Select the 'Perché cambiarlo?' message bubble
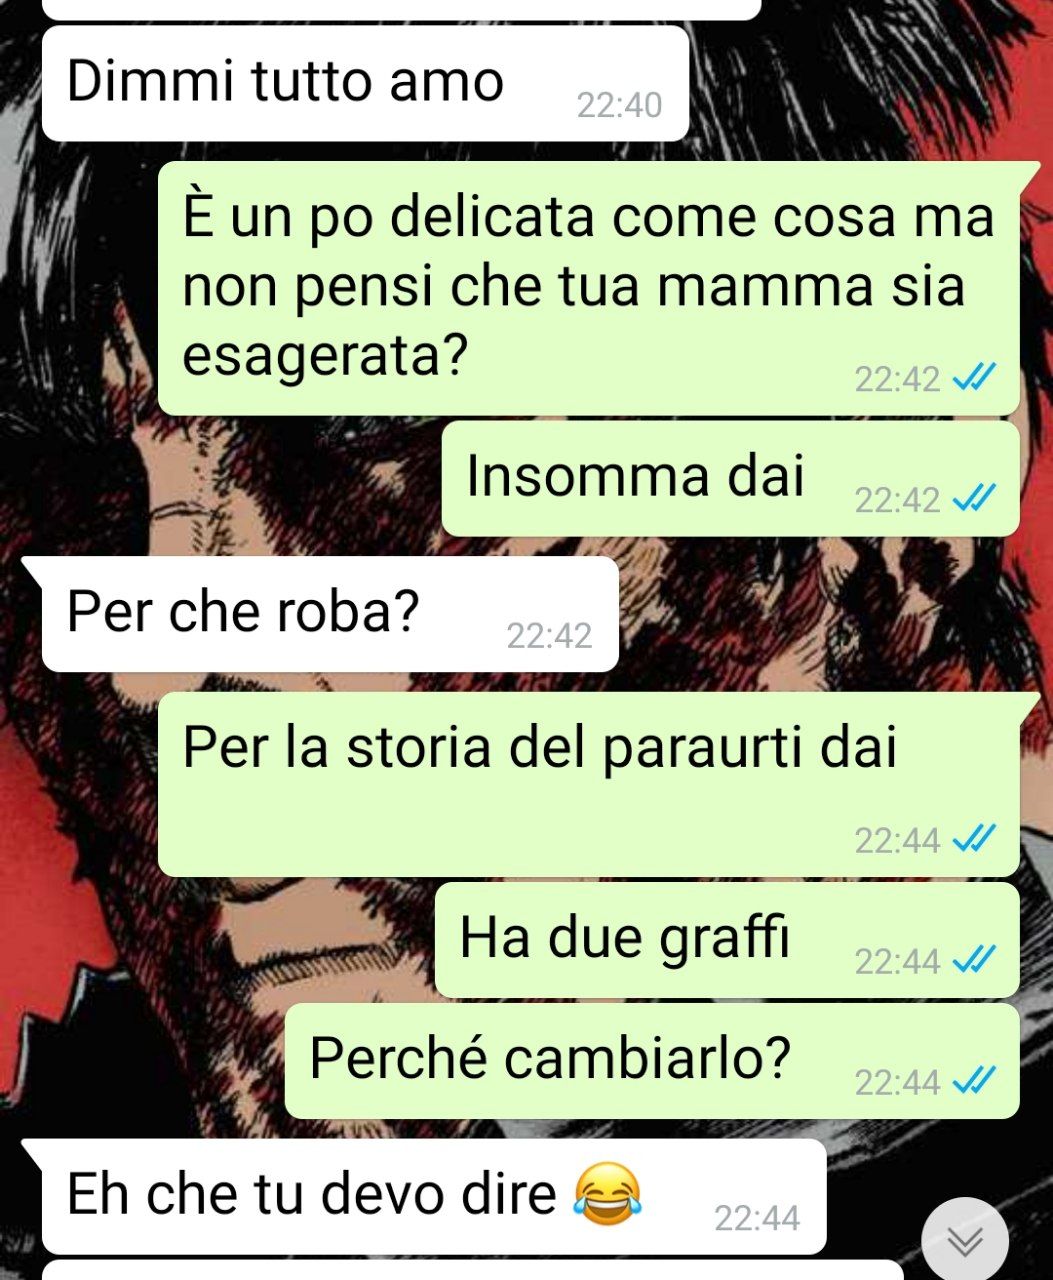1053x1280 pixels. (652, 1060)
